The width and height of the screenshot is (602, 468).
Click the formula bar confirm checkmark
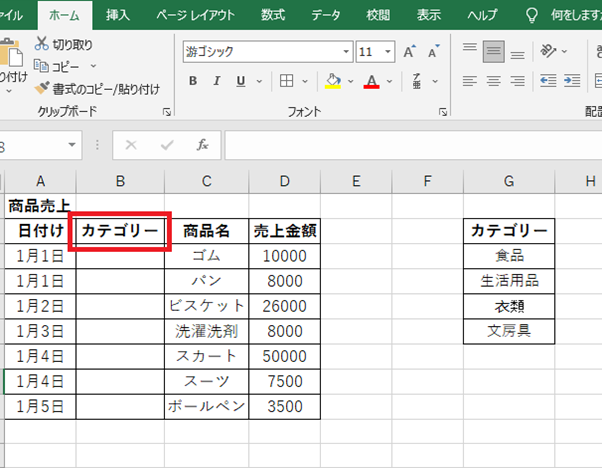pyautogui.click(x=167, y=145)
